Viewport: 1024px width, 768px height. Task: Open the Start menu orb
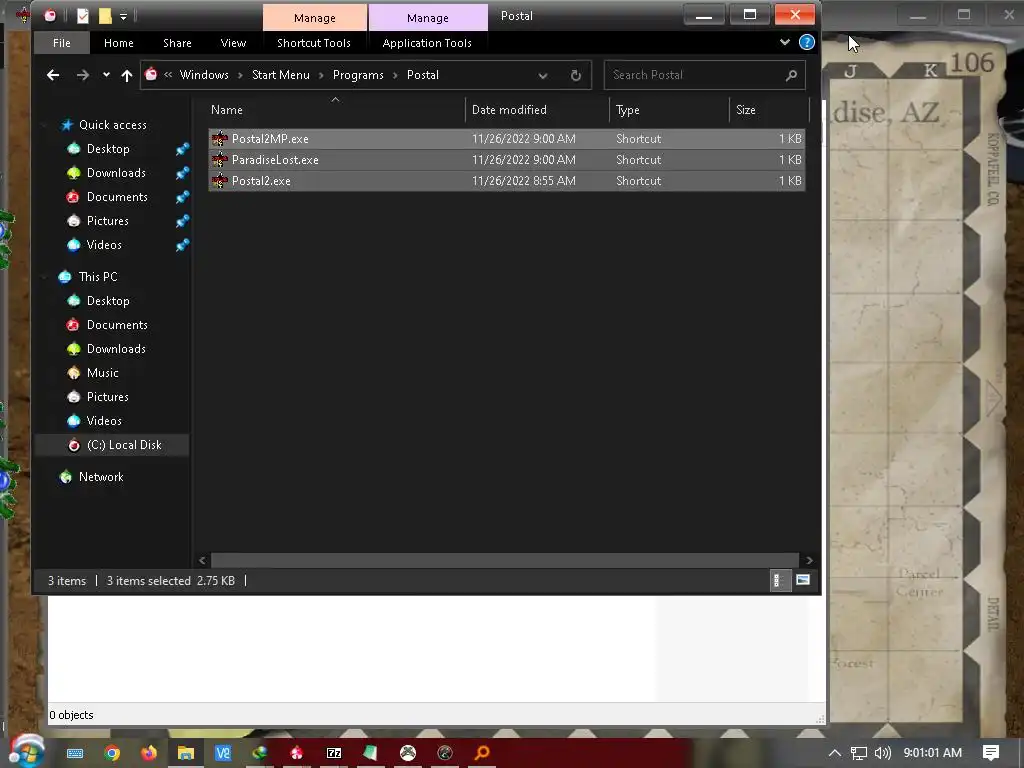pos(26,751)
